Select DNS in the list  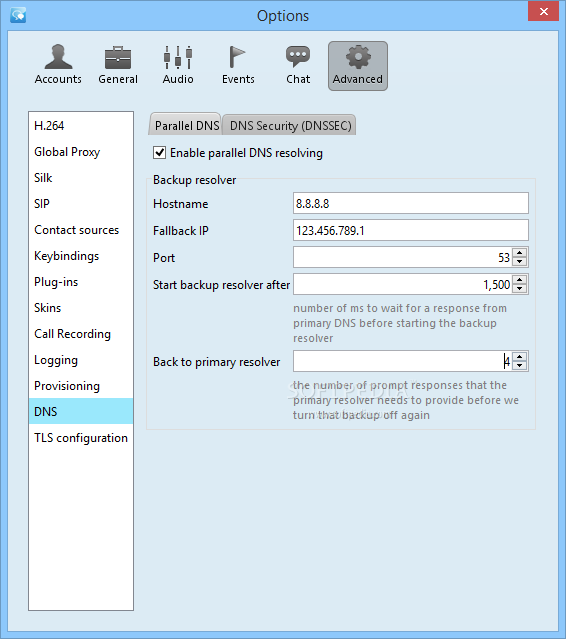click(81, 411)
